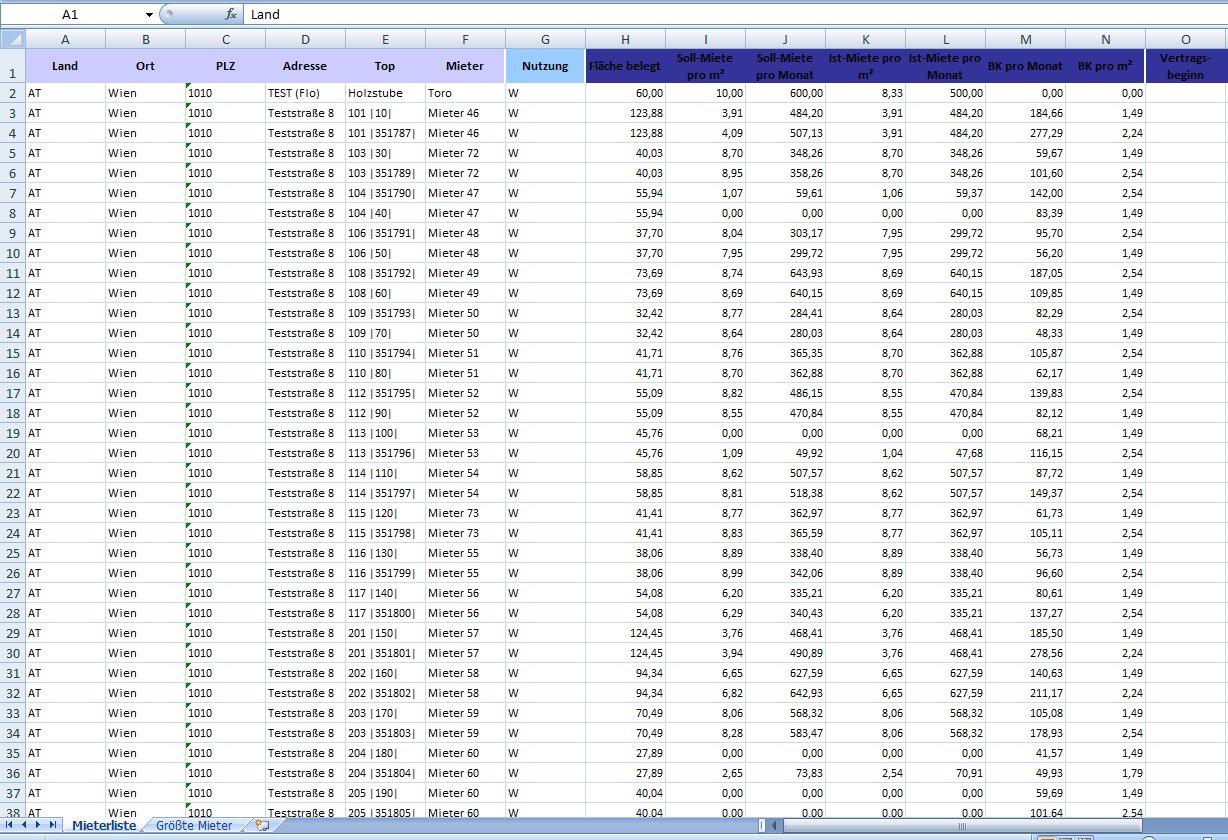The image size is (1228, 840).
Task: Select the Vertragsbeginn header cell
Action: pyautogui.click(x=1186, y=66)
